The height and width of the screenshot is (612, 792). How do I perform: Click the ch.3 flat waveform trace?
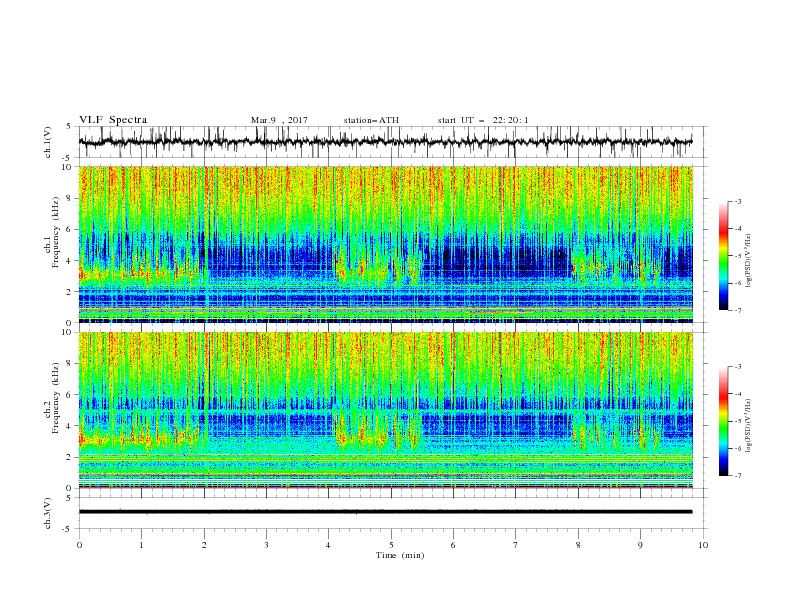pyautogui.click(x=385, y=512)
